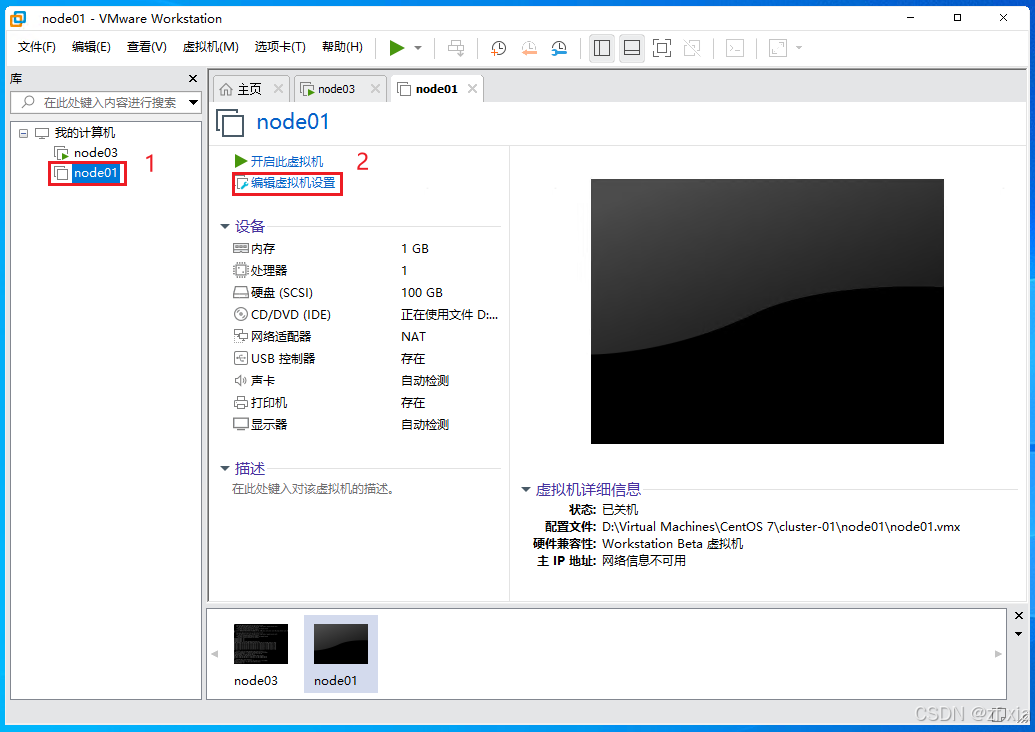Click 开启此虚拟机 link
Viewport: 1035px width, 732px height.
pyautogui.click(x=286, y=162)
